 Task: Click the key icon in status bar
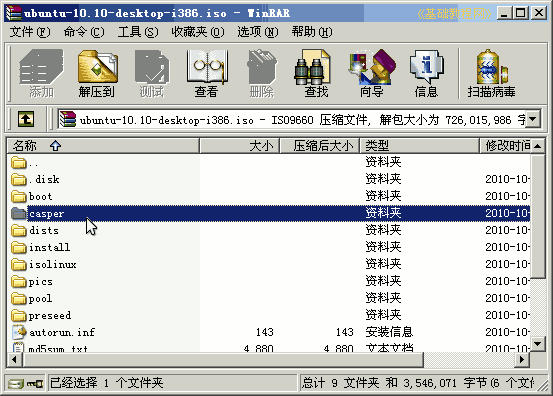tap(35, 383)
